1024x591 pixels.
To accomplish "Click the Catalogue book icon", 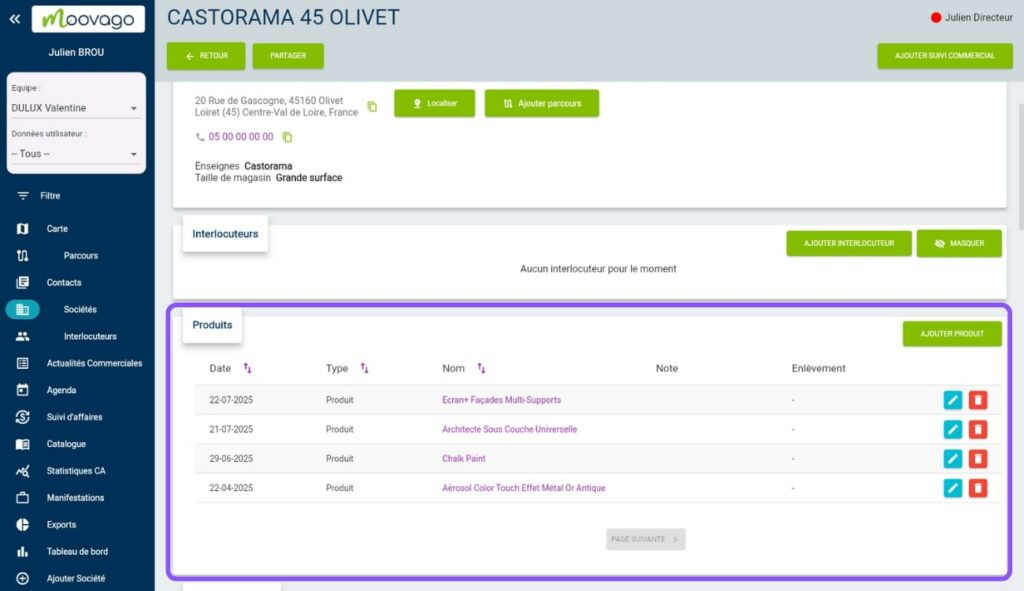I will point(23,444).
